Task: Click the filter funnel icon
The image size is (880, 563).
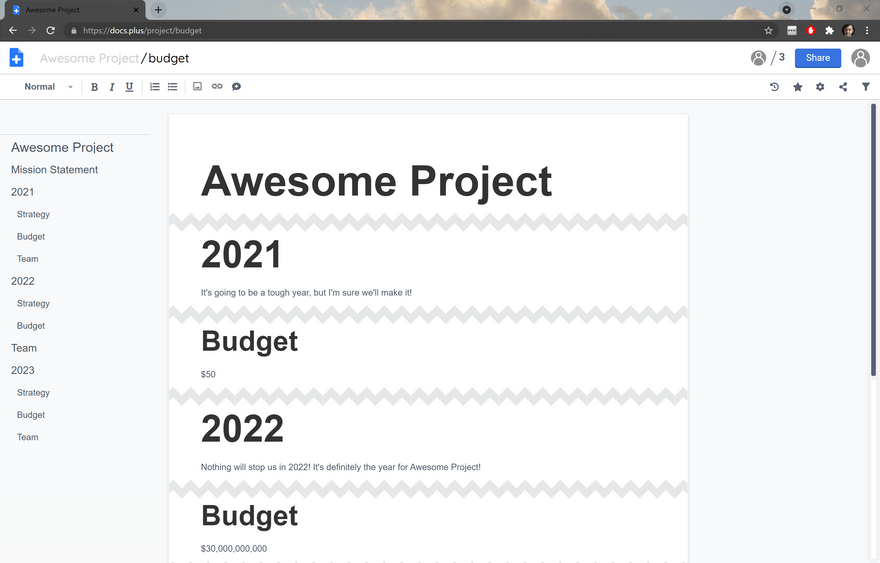Action: click(x=866, y=87)
